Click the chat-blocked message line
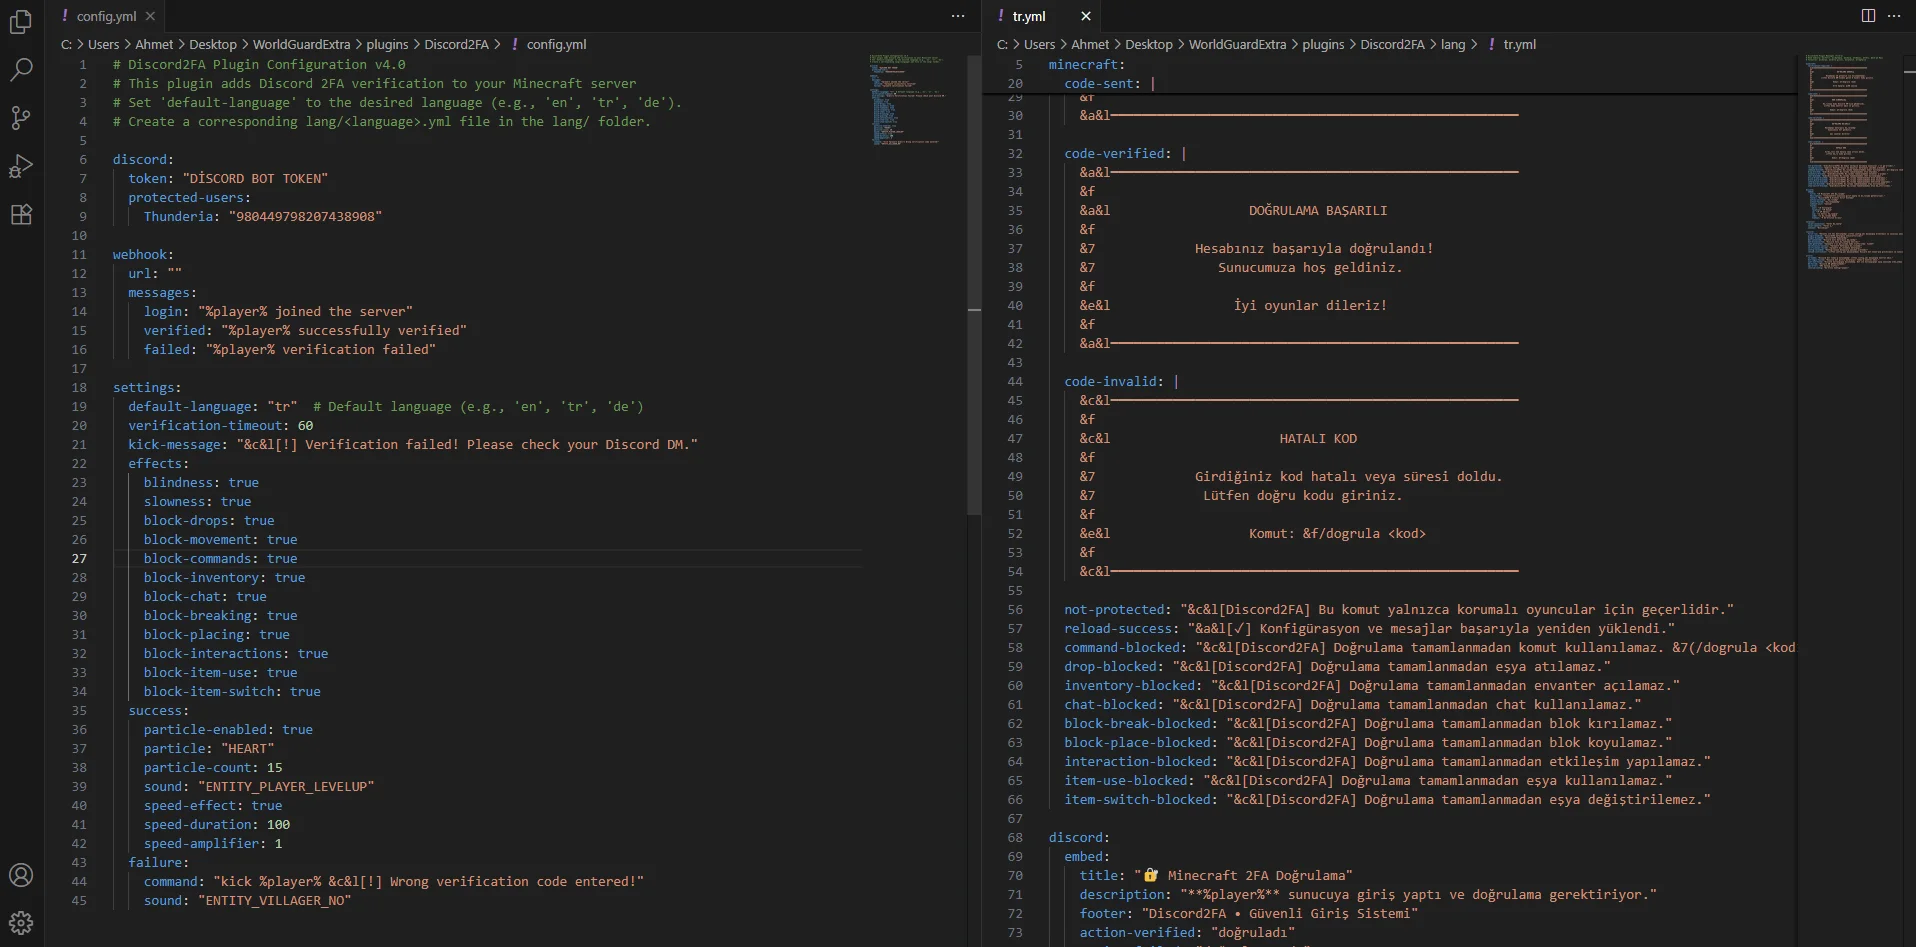Viewport: 1916px width, 947px height. 1352,704
